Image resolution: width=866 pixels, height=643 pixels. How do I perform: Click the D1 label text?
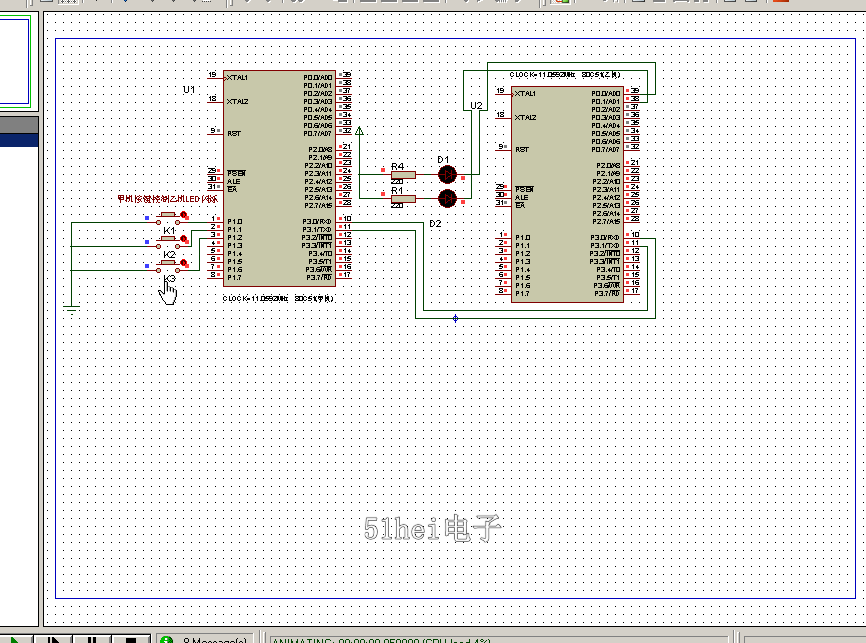pos(443,160)
